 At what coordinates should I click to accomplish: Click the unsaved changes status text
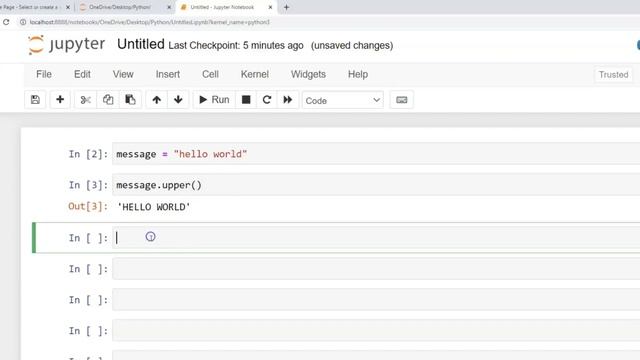pyautogui.click(x=352, y=45)
